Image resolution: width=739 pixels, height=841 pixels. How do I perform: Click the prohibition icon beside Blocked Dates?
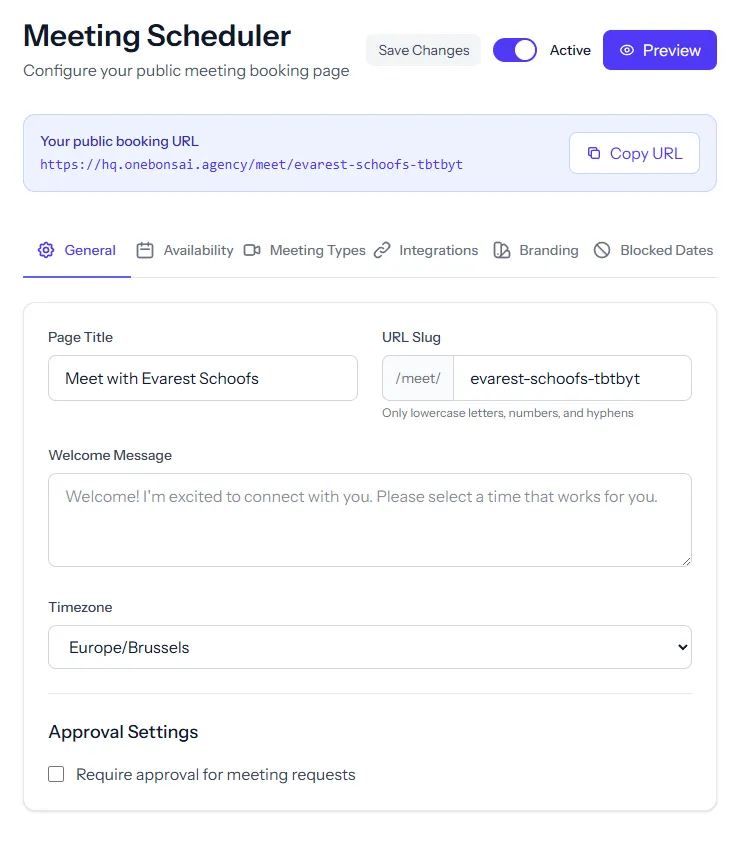(603, 250)
